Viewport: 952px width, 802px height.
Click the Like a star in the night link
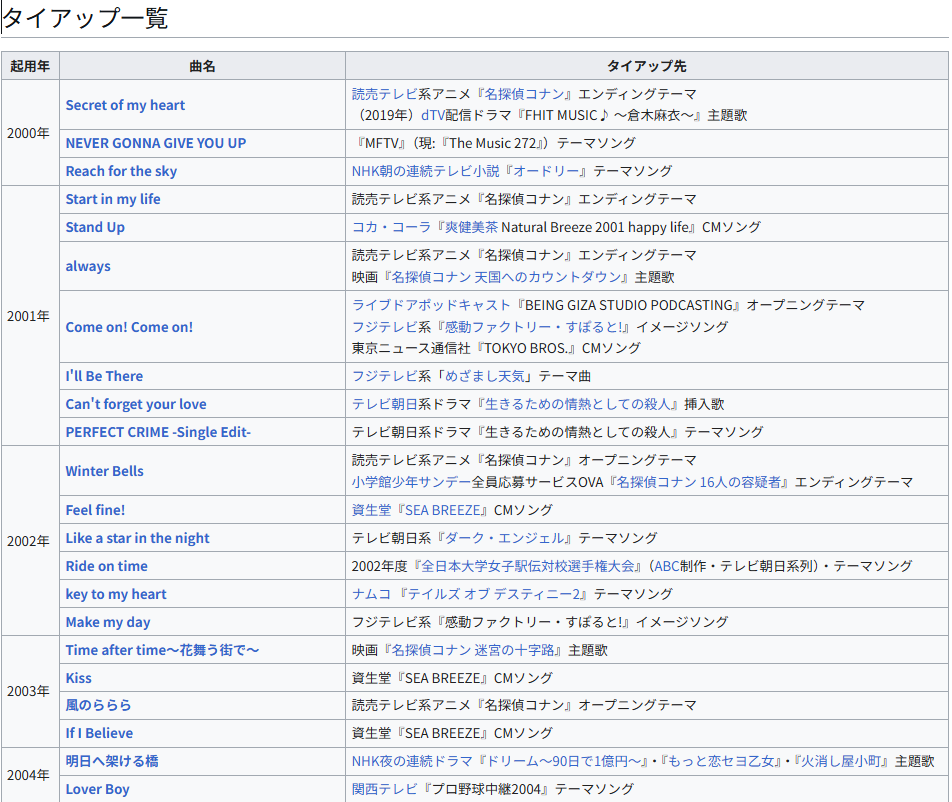(137, 538)
